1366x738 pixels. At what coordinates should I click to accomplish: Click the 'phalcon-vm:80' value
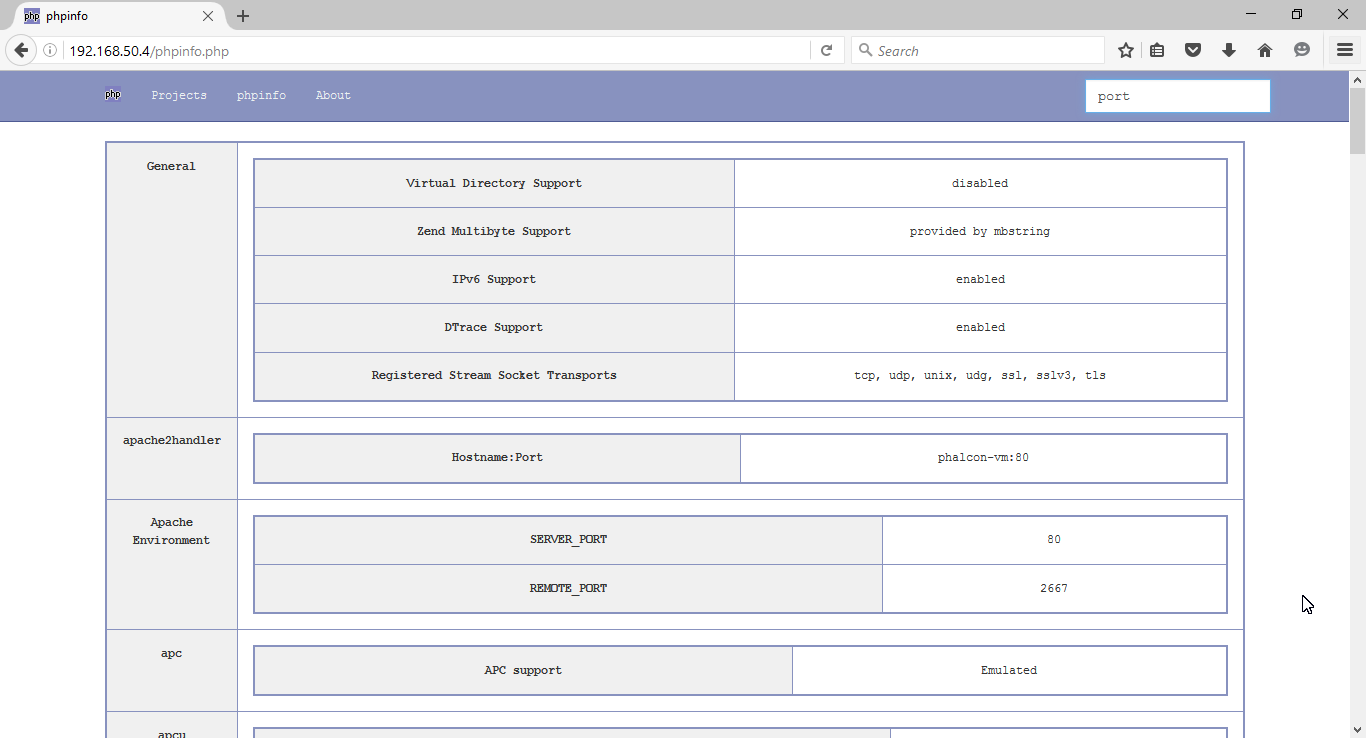983,458
